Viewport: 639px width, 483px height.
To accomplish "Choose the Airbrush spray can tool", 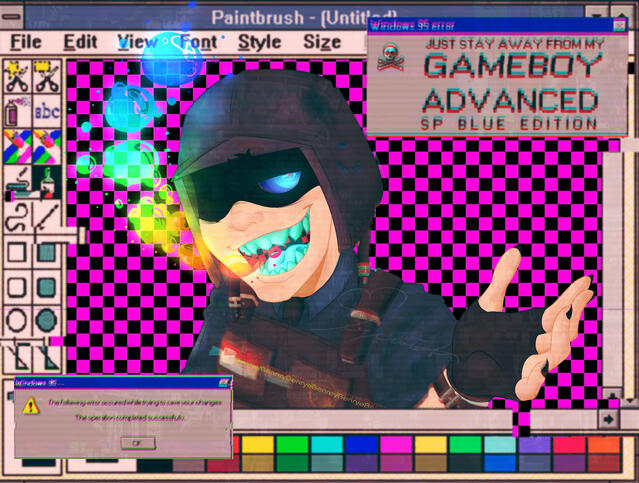I will (x=17, y=111).
